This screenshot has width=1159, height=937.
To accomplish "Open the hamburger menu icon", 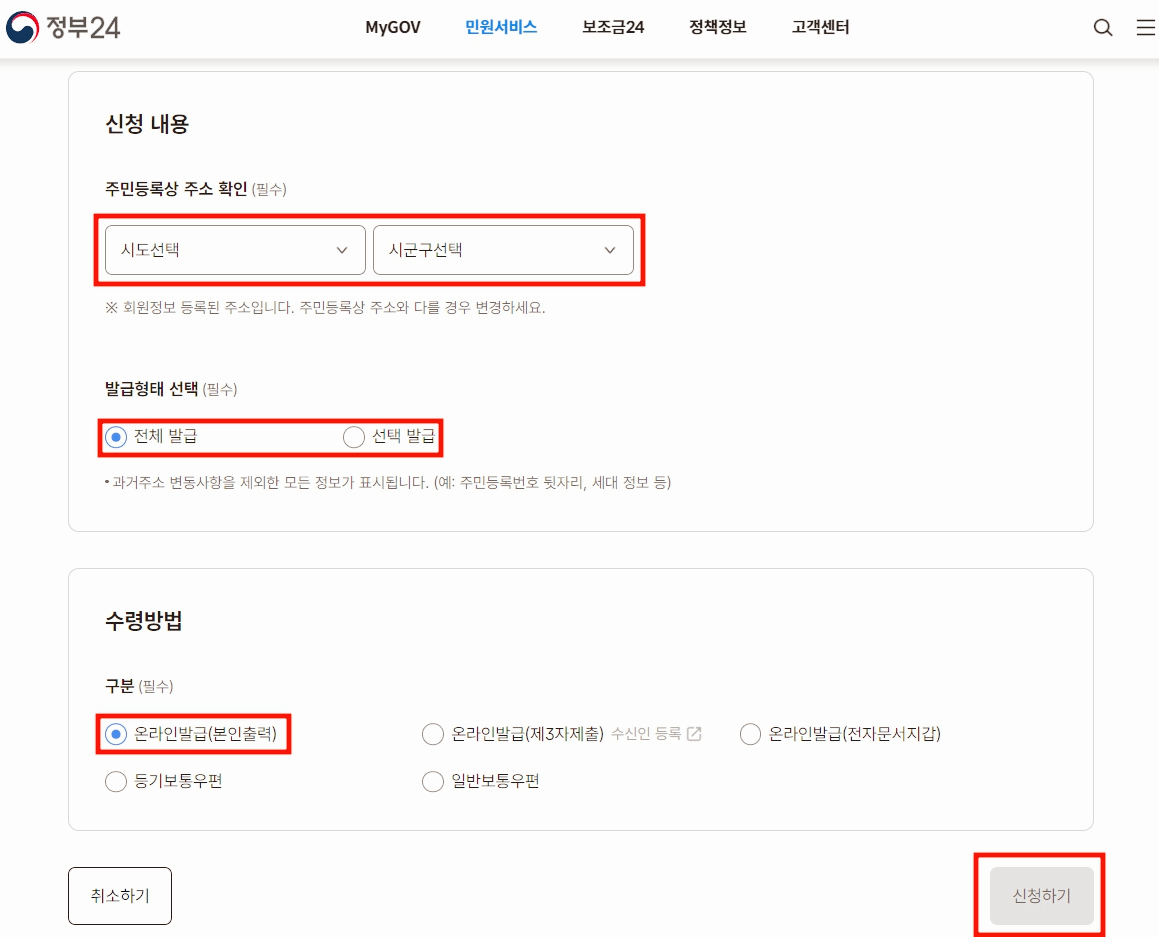I will (1144, 27).
